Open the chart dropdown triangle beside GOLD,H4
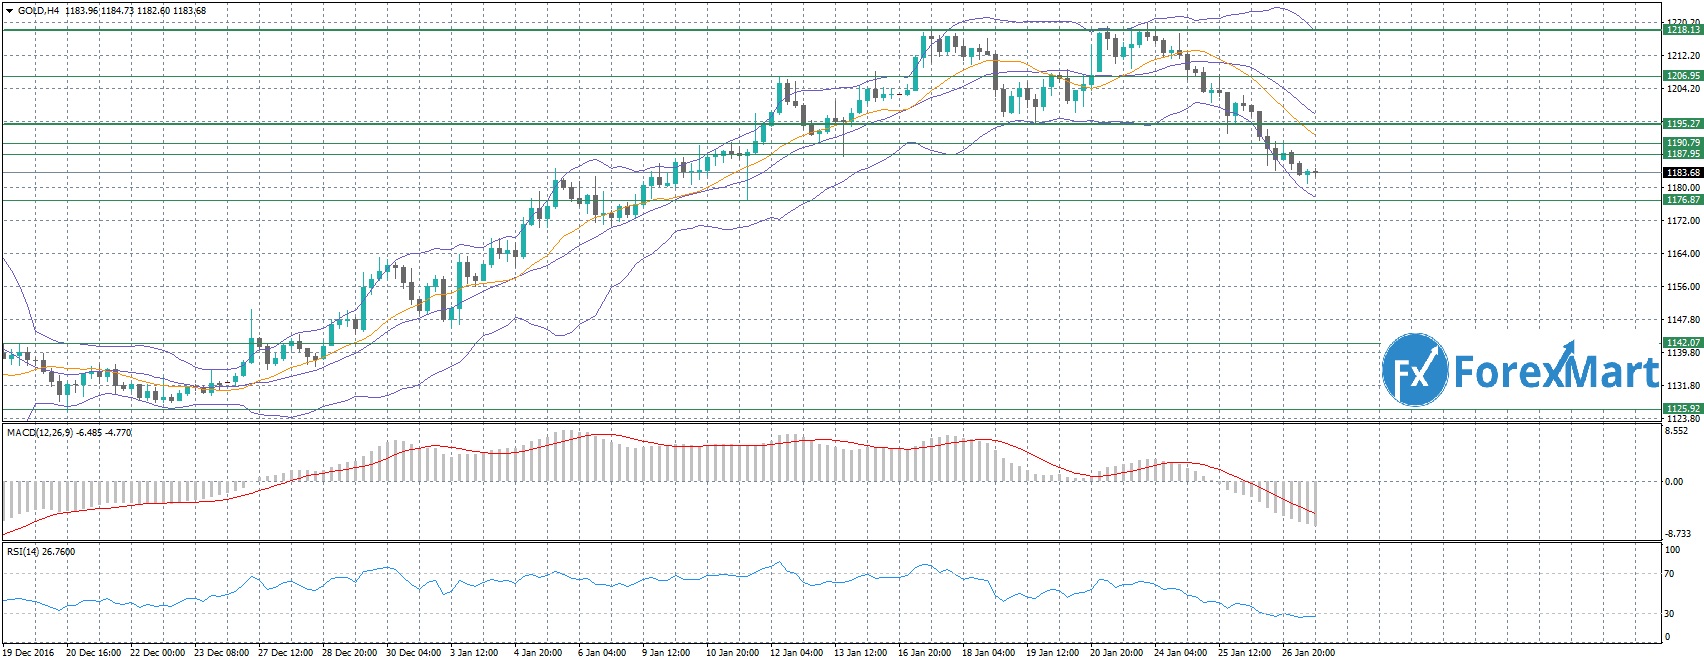The image size is (1704, 664). 10,11
